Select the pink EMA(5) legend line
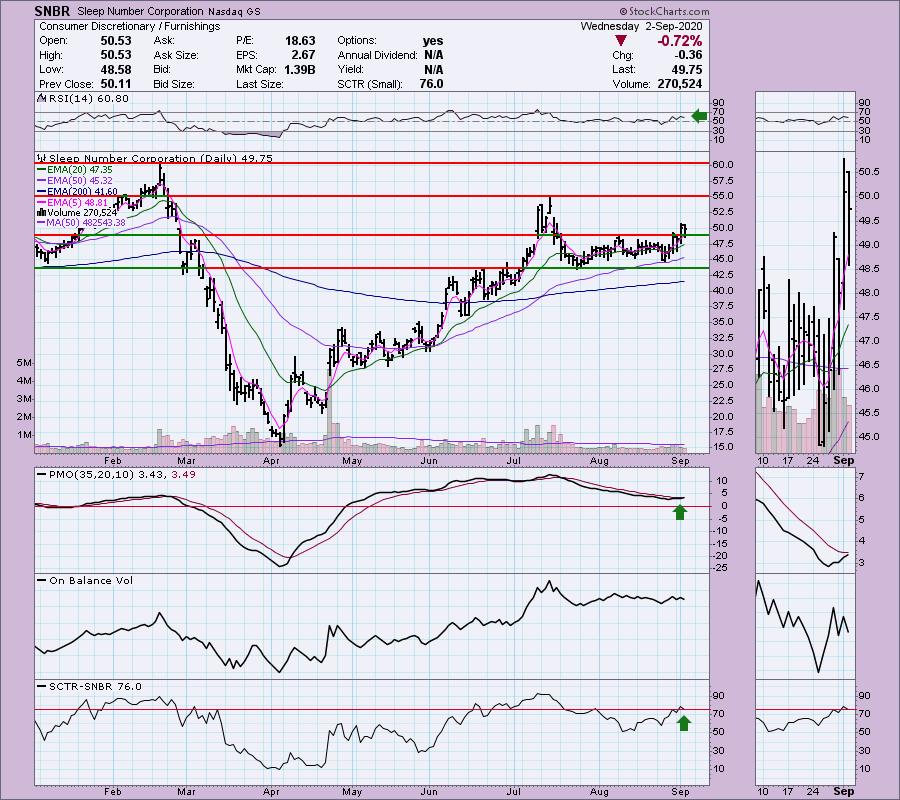900x800 pixels. coord(42,202)
